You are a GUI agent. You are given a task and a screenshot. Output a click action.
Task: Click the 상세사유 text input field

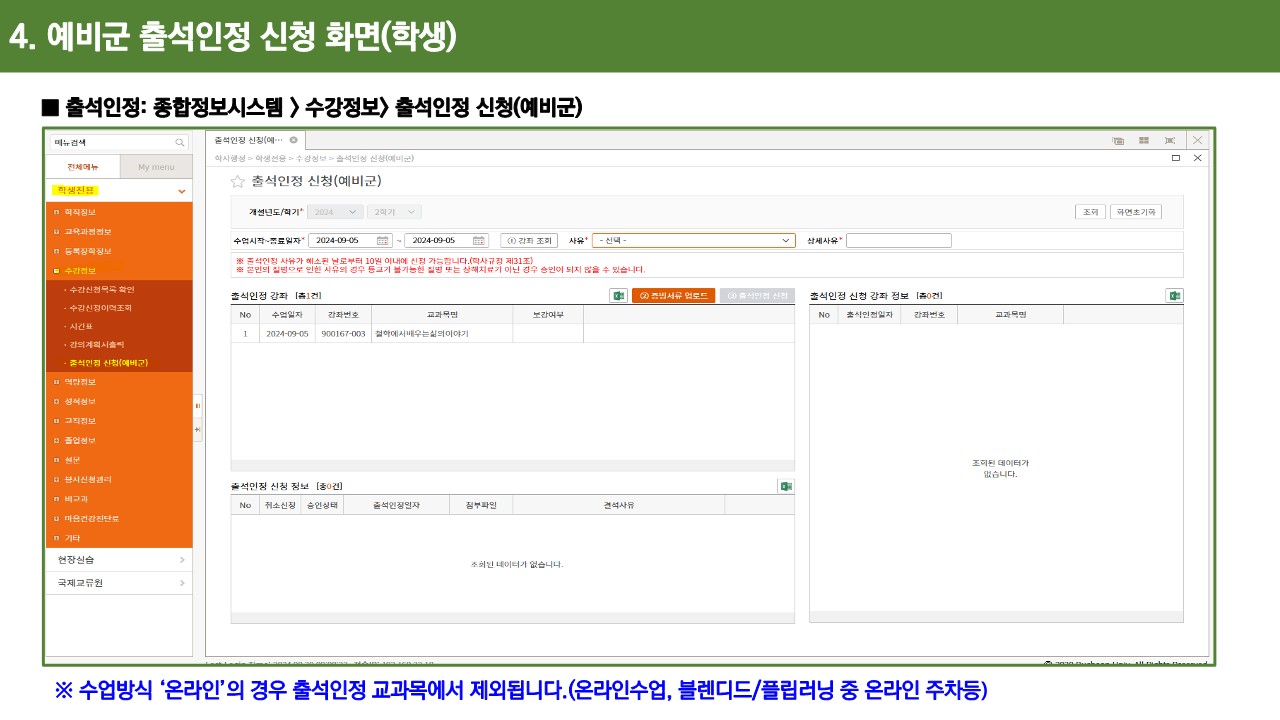900,240
